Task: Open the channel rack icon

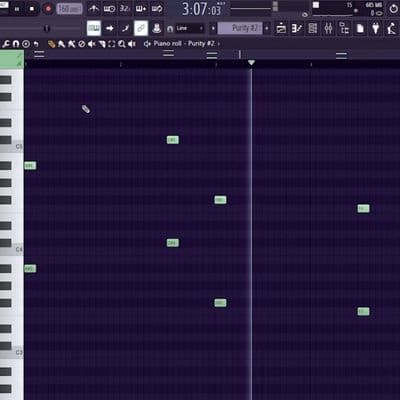Action: coord(313,28)
